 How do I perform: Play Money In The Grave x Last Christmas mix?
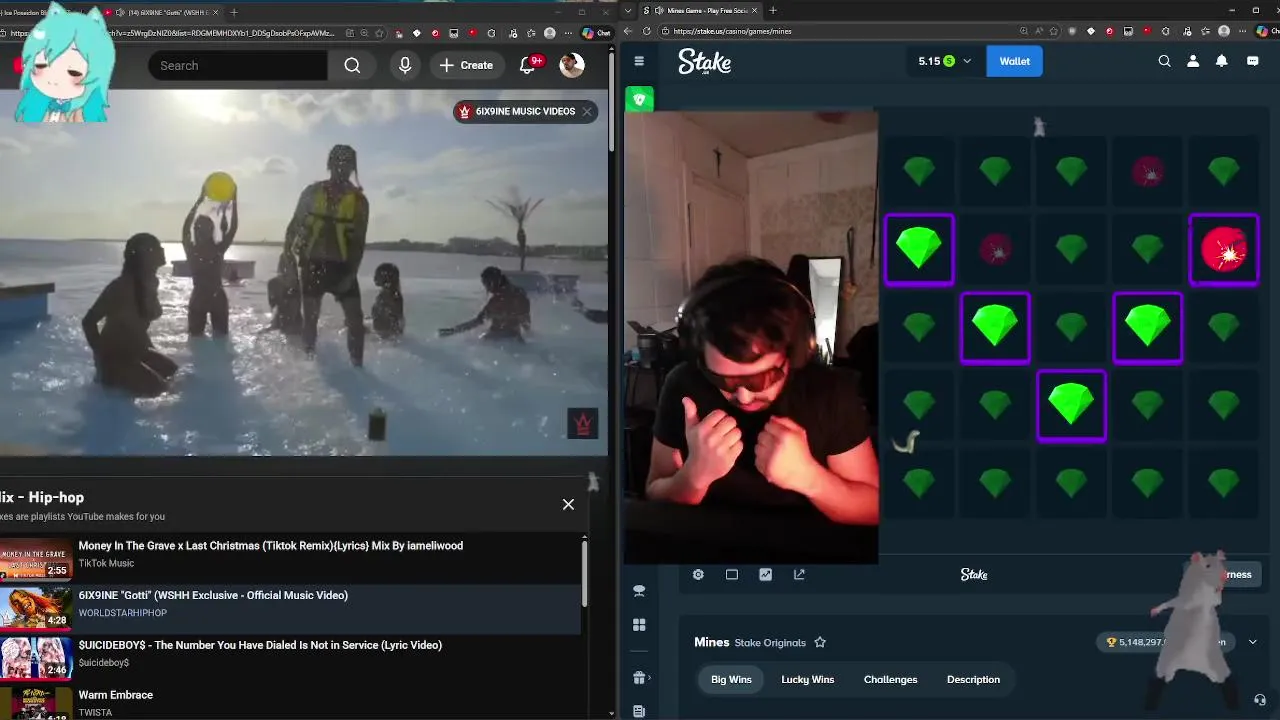pyautogui.click(x=290, y=556)
